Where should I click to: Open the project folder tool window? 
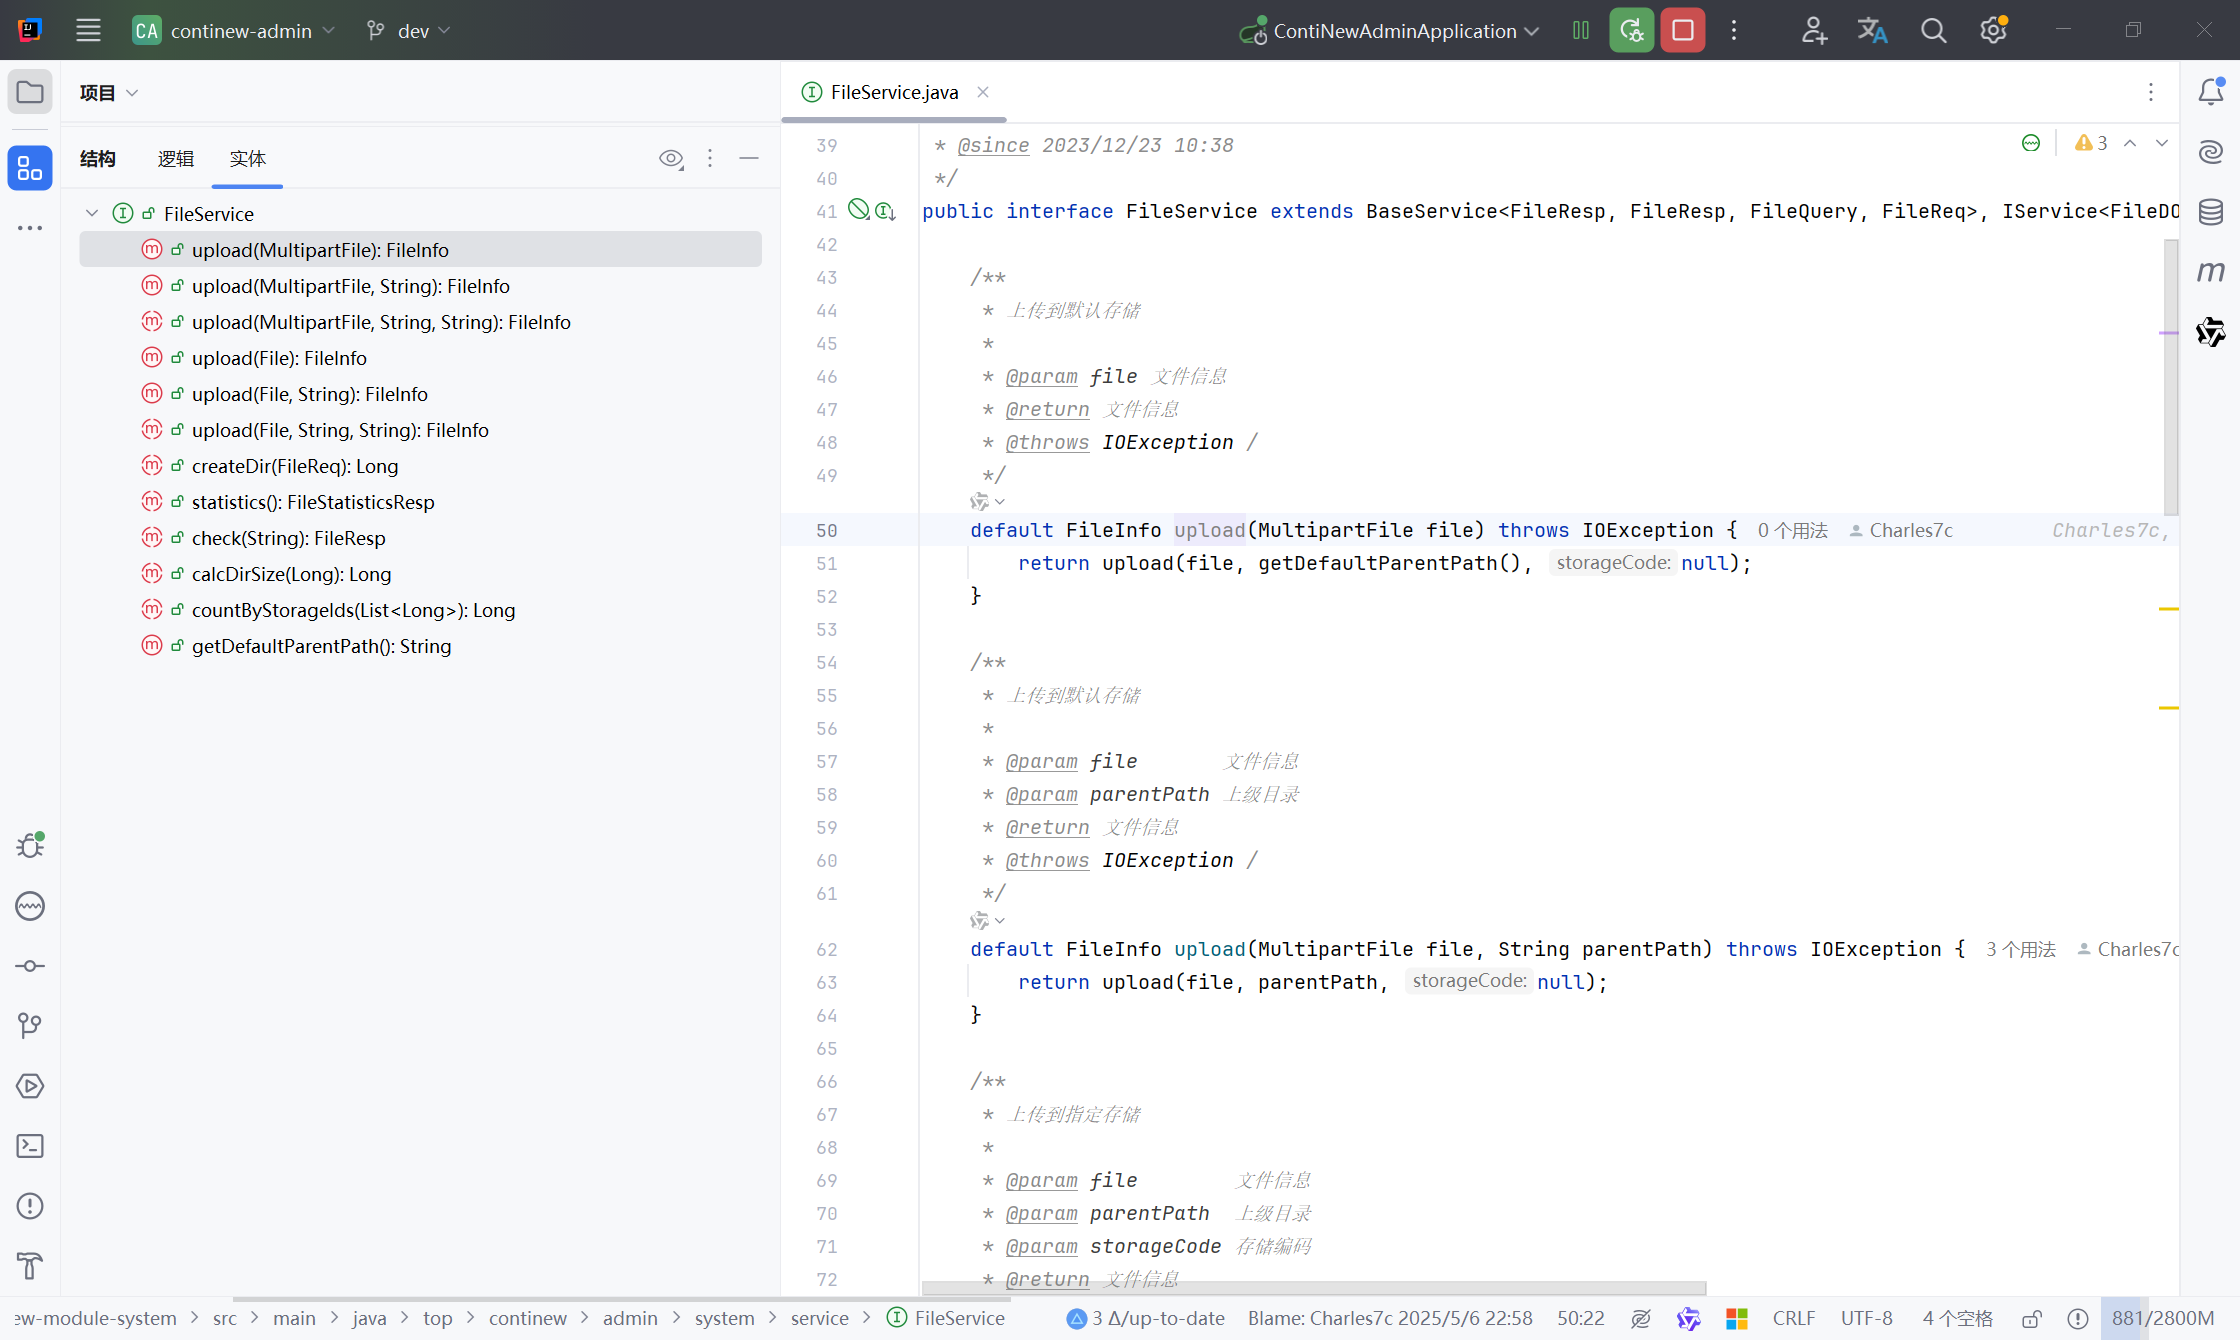pos(30,93)
